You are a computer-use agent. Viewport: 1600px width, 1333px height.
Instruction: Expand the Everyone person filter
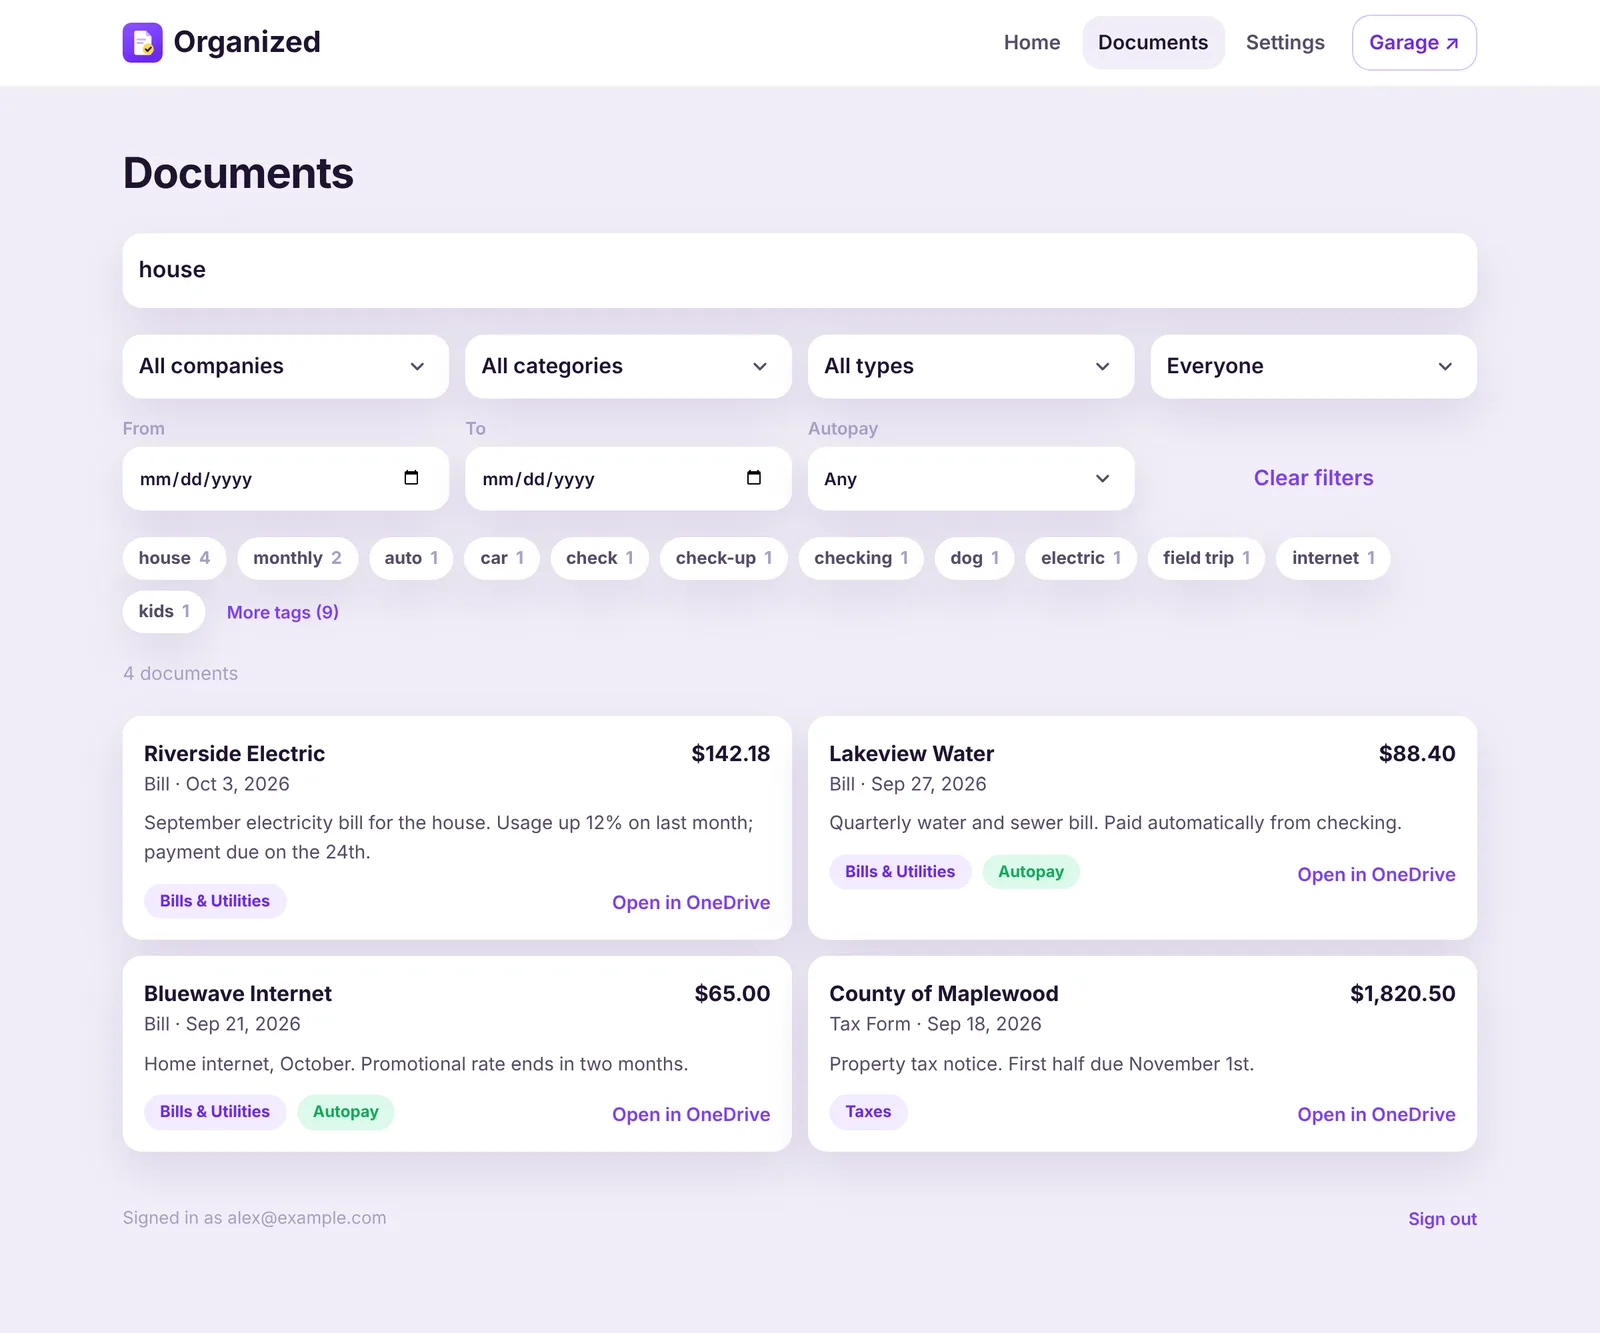pos(1313,366)
